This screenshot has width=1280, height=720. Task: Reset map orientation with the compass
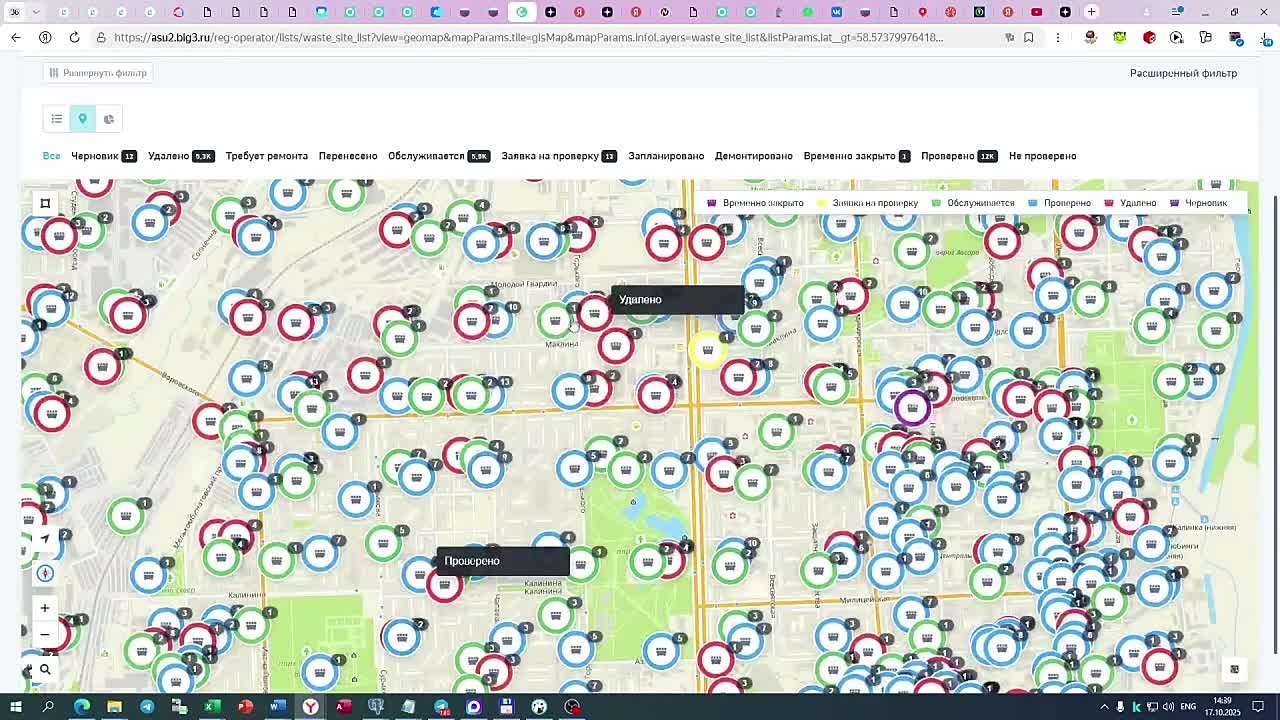[45, 573]
